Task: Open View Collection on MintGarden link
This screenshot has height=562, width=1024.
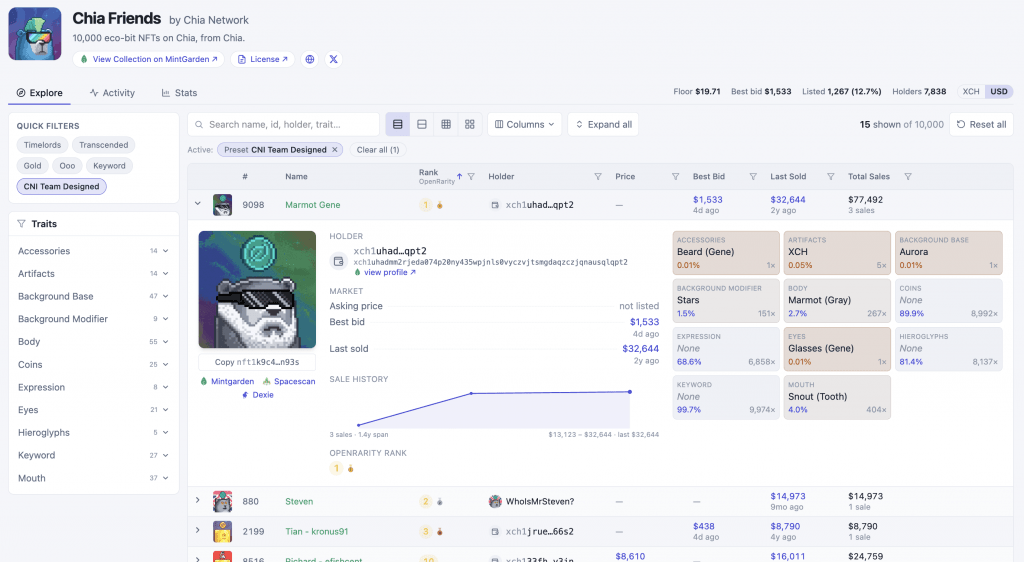Action: click(149, 59)
